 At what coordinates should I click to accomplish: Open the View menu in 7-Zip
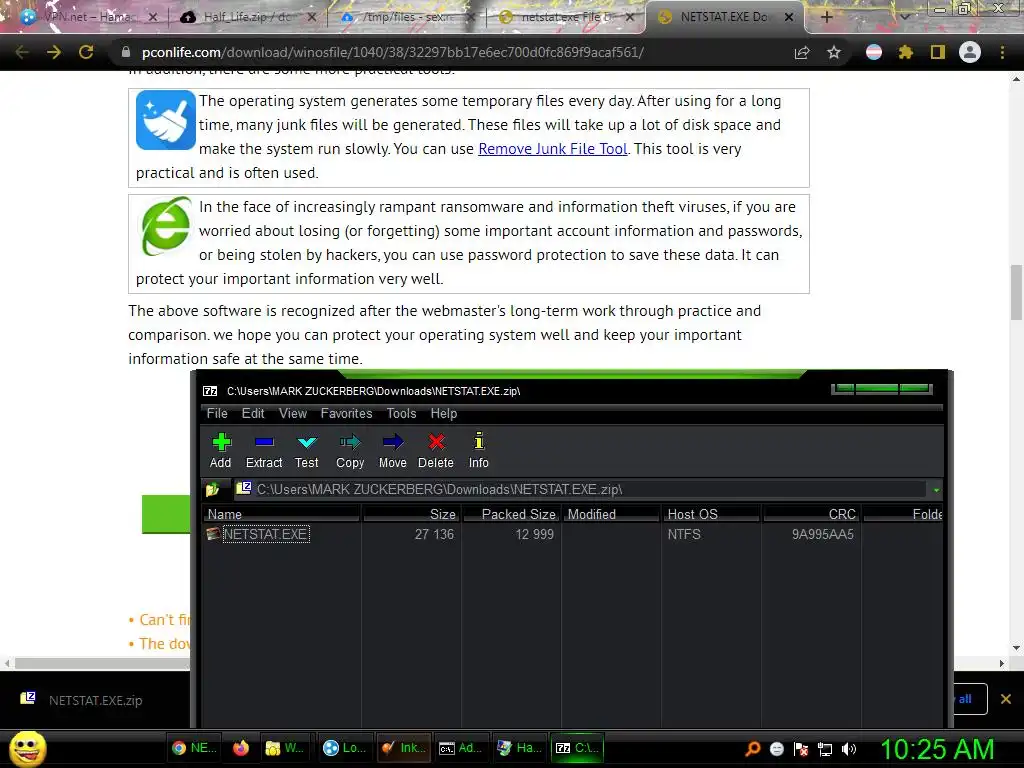pyautogui.click(x=293, y=413)
